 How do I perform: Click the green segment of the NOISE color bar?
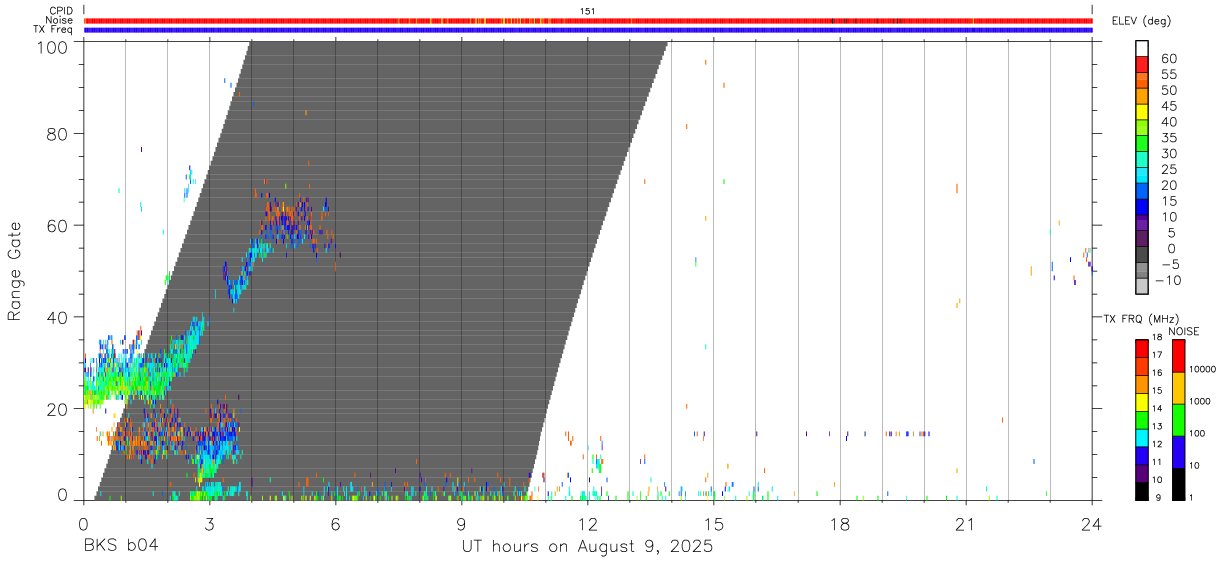[1179, 420]
